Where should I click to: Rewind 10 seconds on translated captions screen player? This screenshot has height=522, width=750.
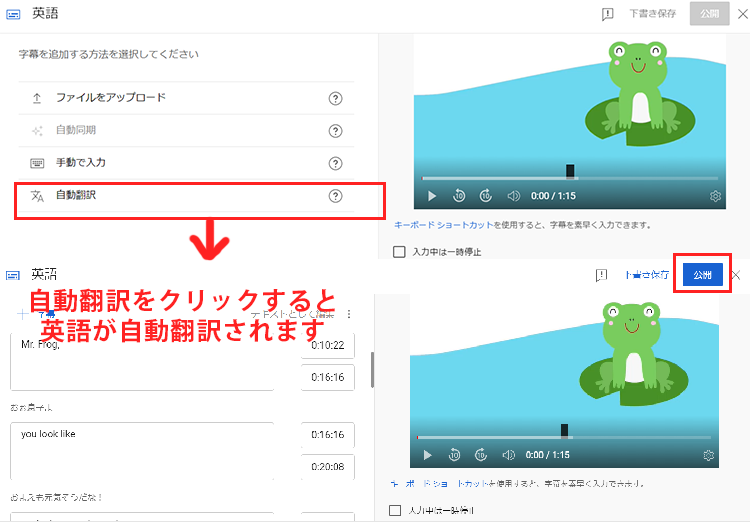coord(454,455)
